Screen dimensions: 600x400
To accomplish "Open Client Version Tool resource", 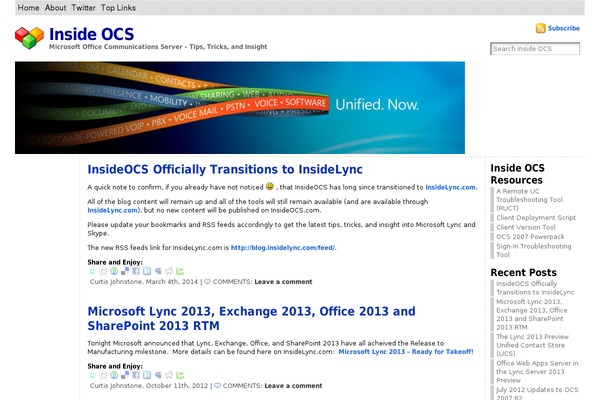I will [526, 227].
